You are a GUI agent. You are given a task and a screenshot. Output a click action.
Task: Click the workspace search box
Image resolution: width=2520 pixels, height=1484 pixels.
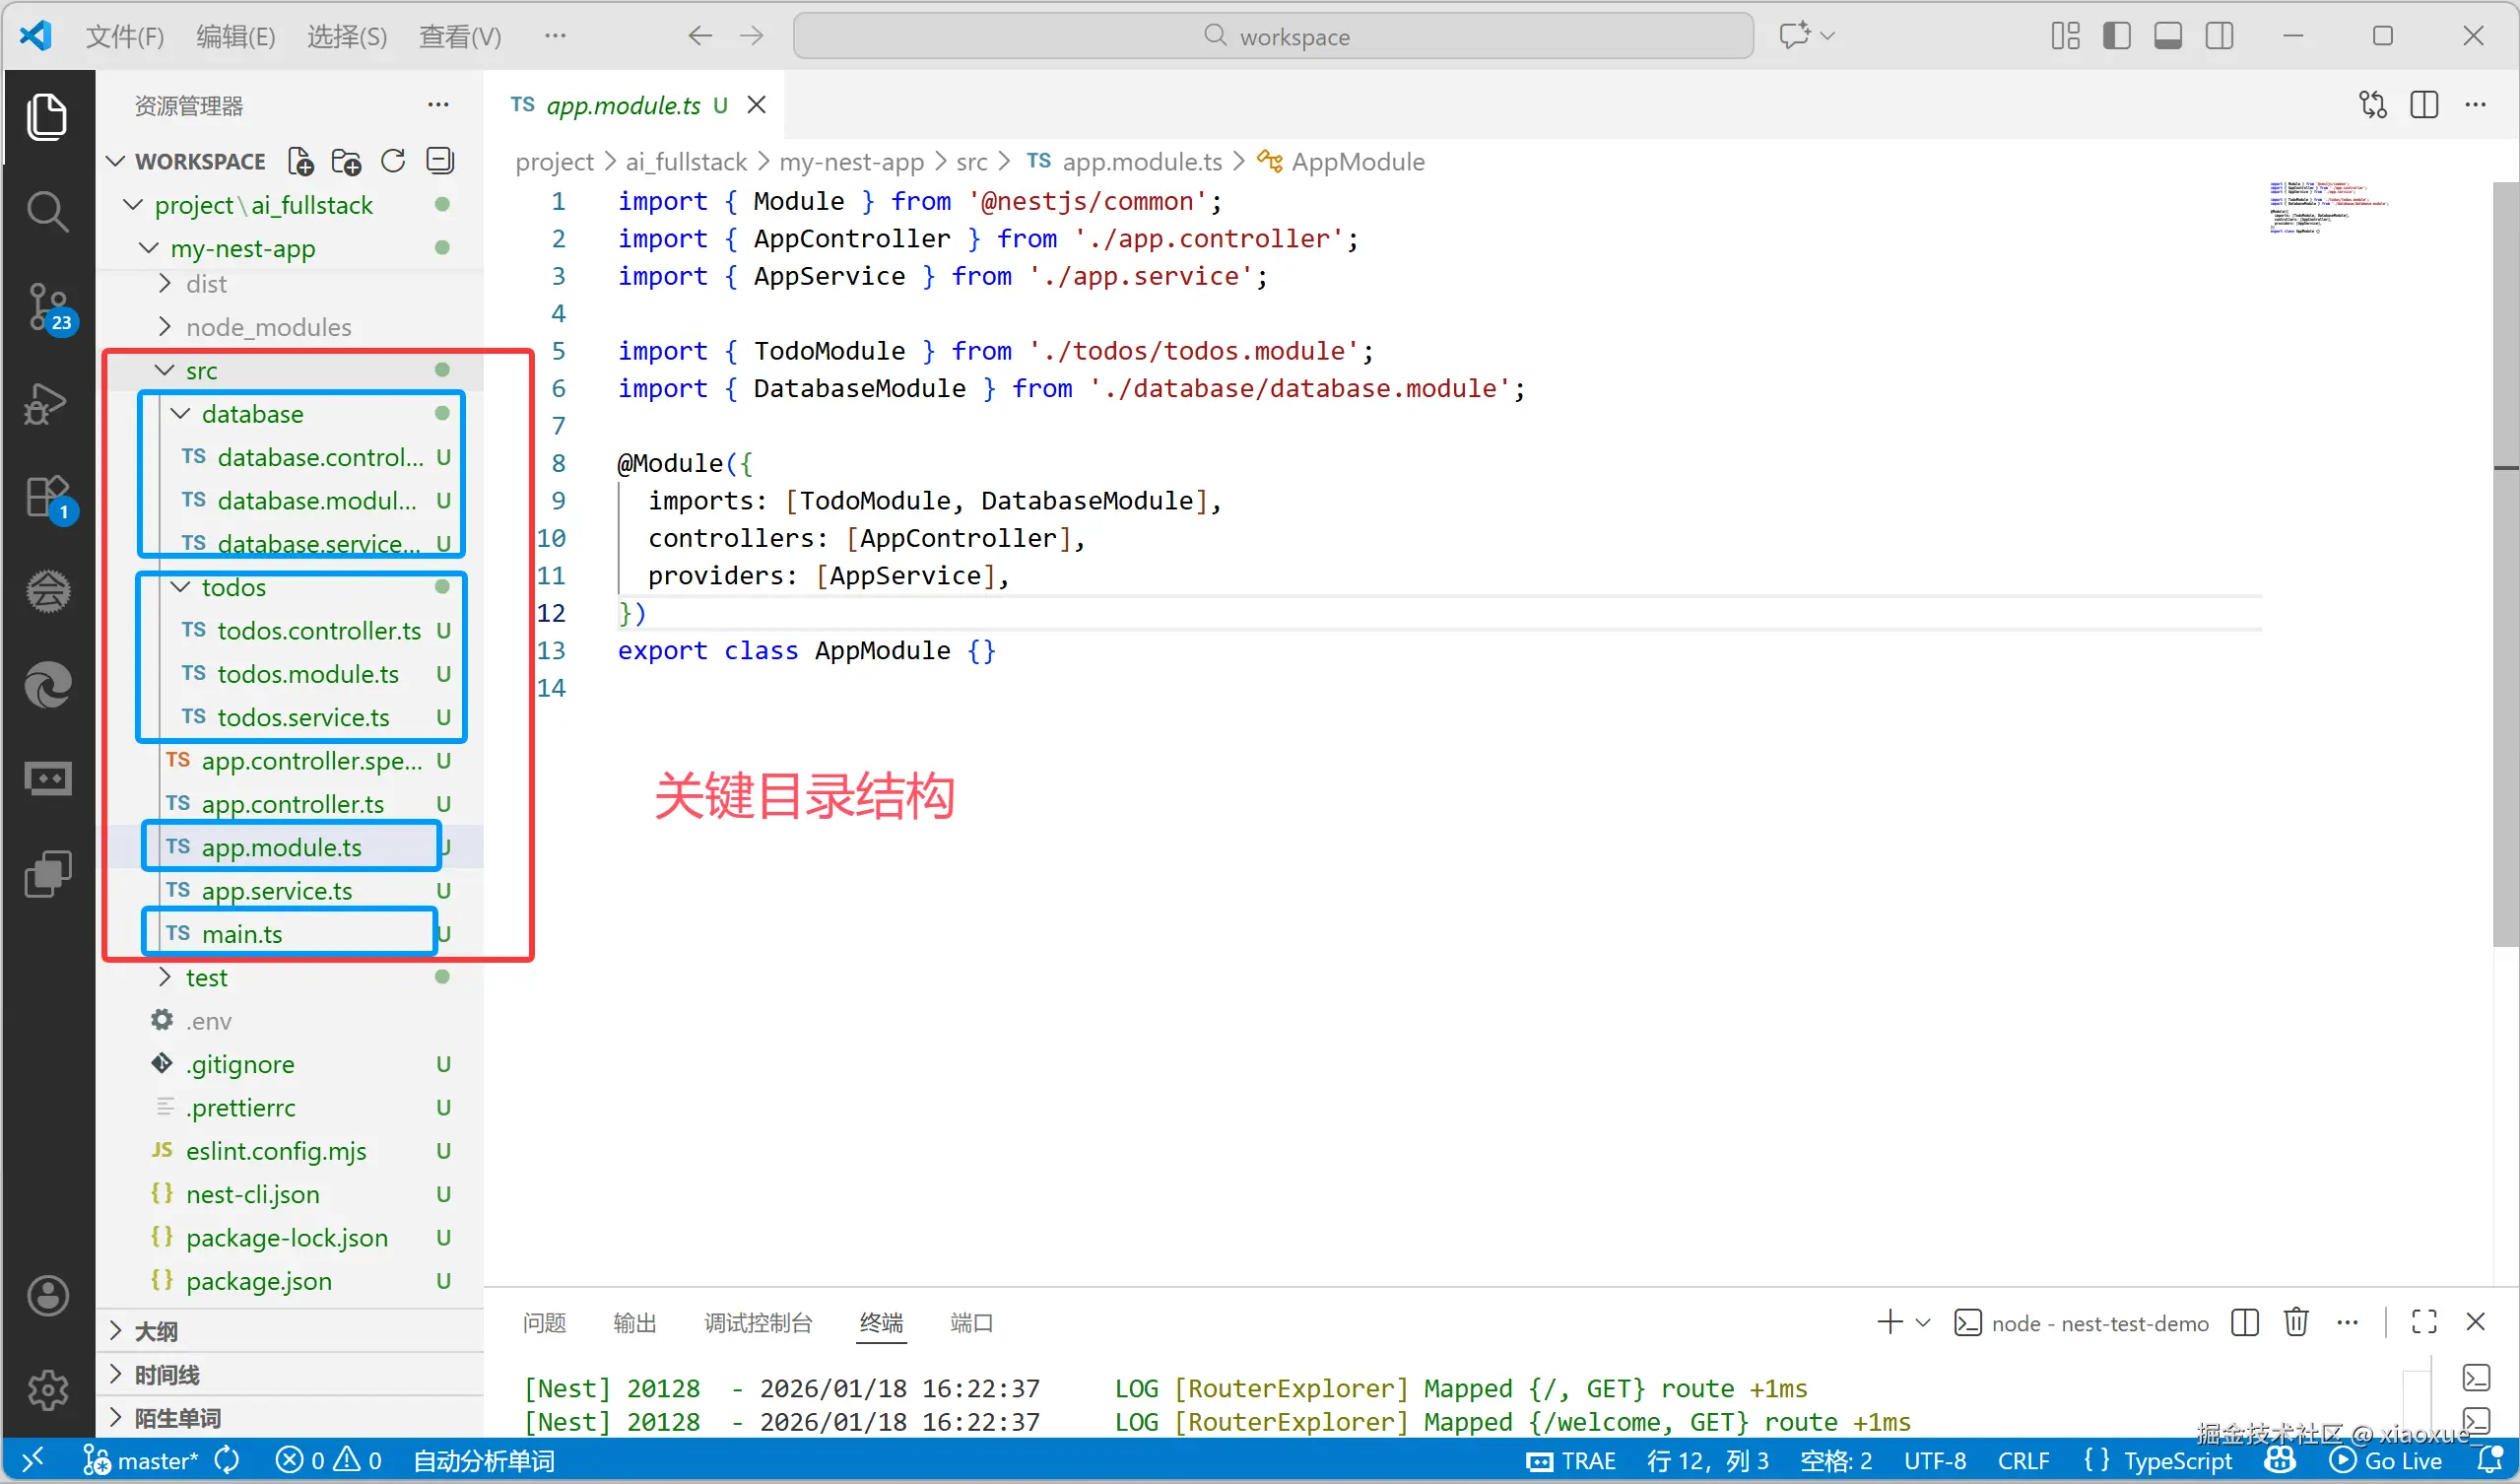tap(1275, 36)
